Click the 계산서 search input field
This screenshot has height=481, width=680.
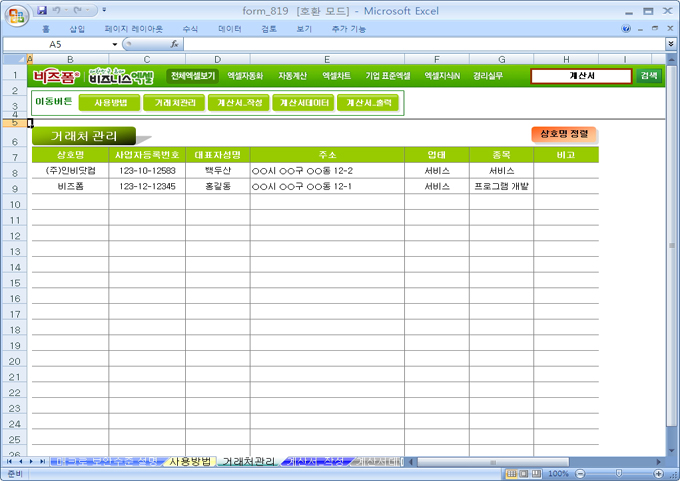coord(581,76)
